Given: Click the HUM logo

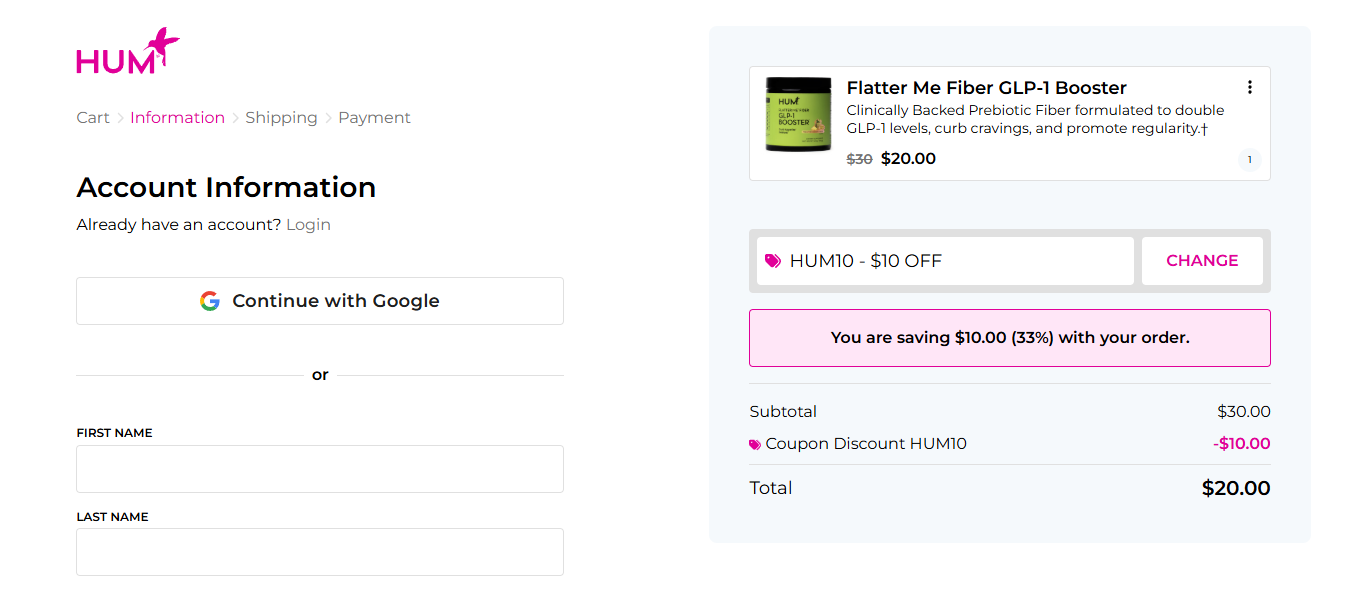Looking at the screenshot, I should click(127, 47).
